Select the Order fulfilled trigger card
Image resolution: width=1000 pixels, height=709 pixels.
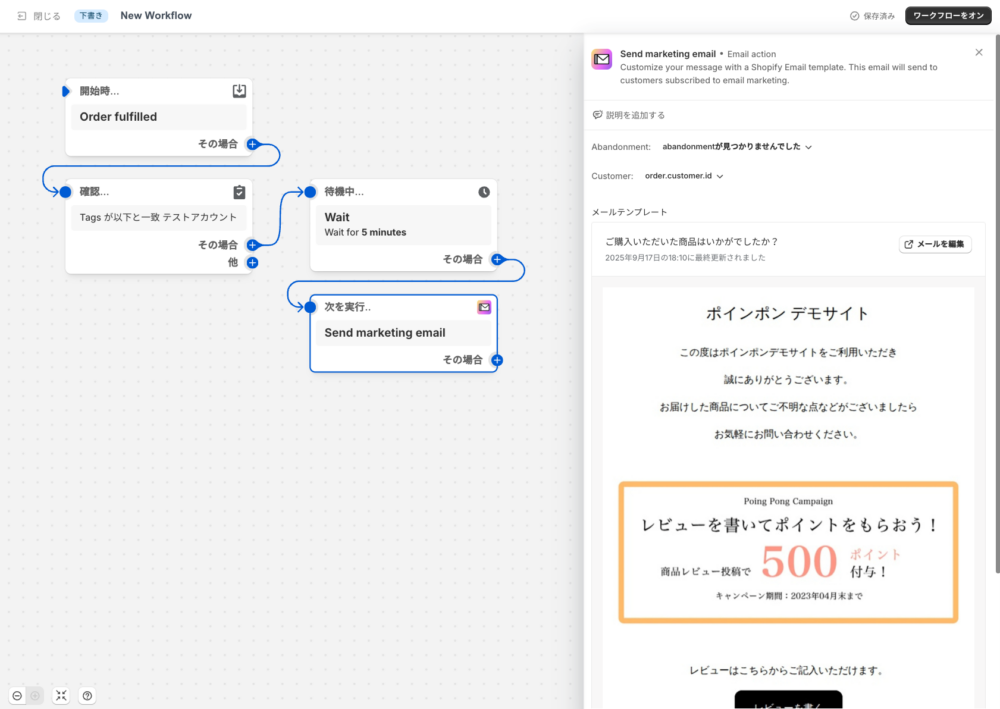pyautogui.click(x=158, y=117)
